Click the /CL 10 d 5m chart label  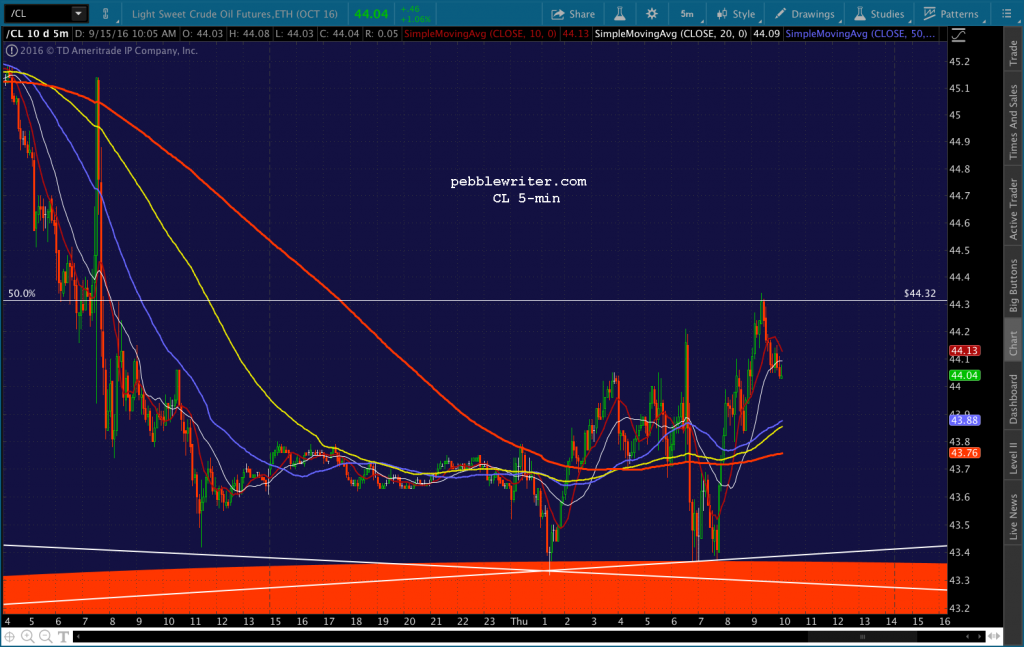(37, 33)
